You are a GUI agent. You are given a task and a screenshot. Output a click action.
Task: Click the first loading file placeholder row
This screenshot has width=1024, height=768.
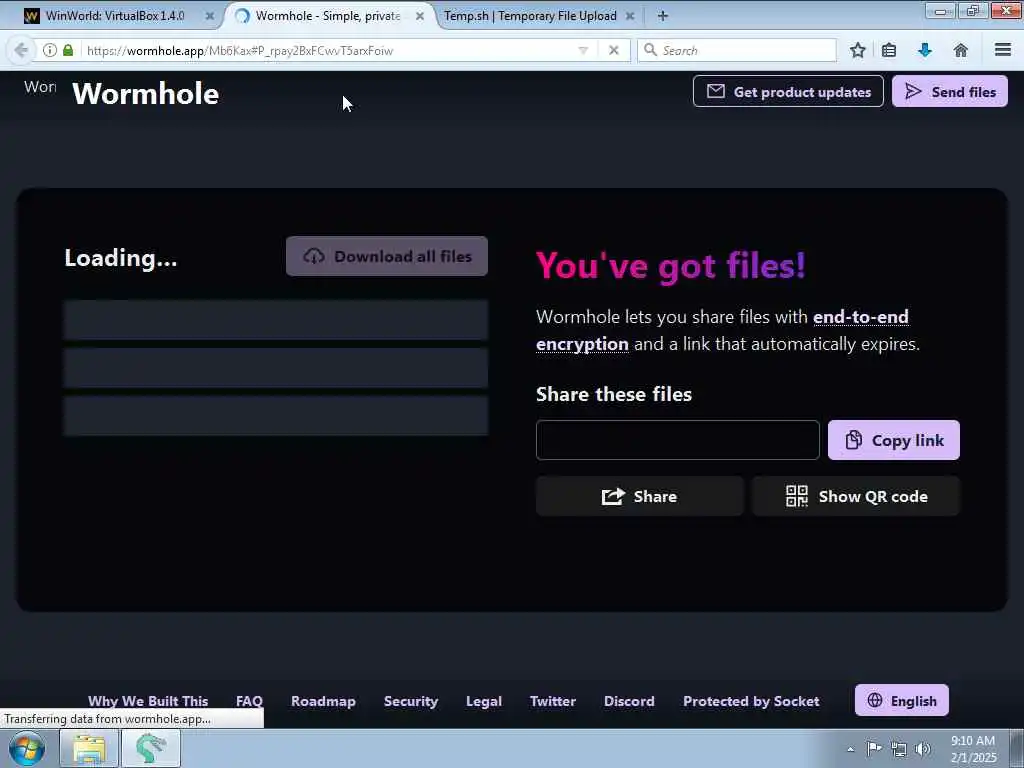coord(276,320)
